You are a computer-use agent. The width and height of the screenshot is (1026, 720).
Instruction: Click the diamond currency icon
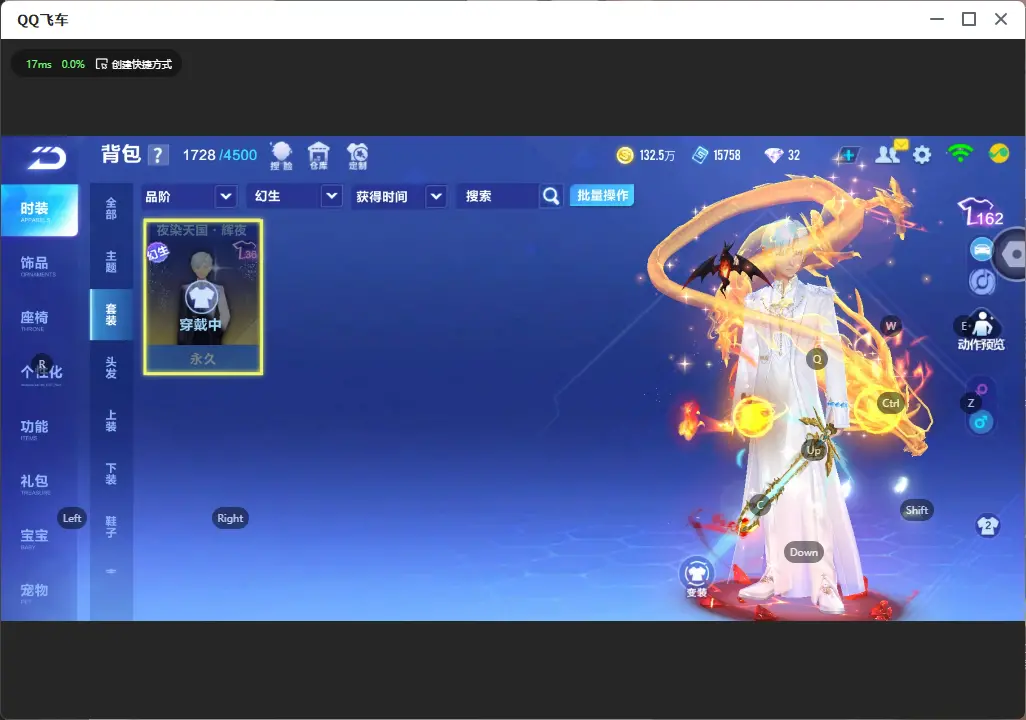(773, 155)
